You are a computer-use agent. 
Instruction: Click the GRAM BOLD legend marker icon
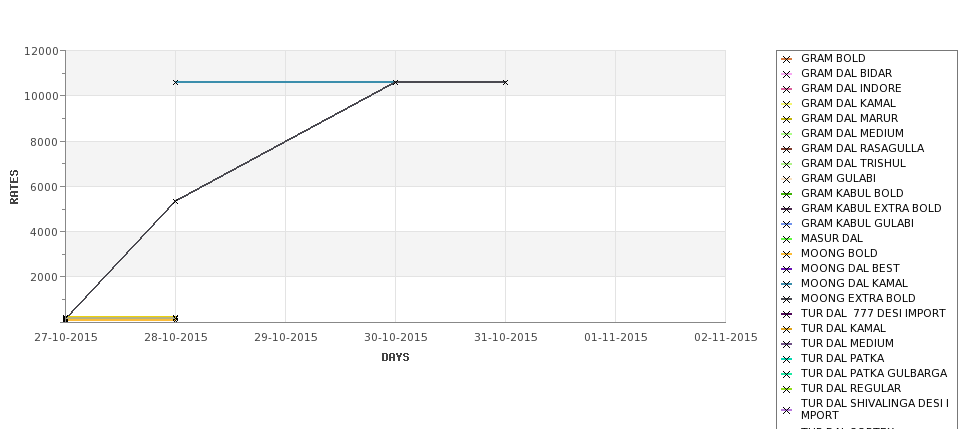pyautogui.click(x=787, y=59)
